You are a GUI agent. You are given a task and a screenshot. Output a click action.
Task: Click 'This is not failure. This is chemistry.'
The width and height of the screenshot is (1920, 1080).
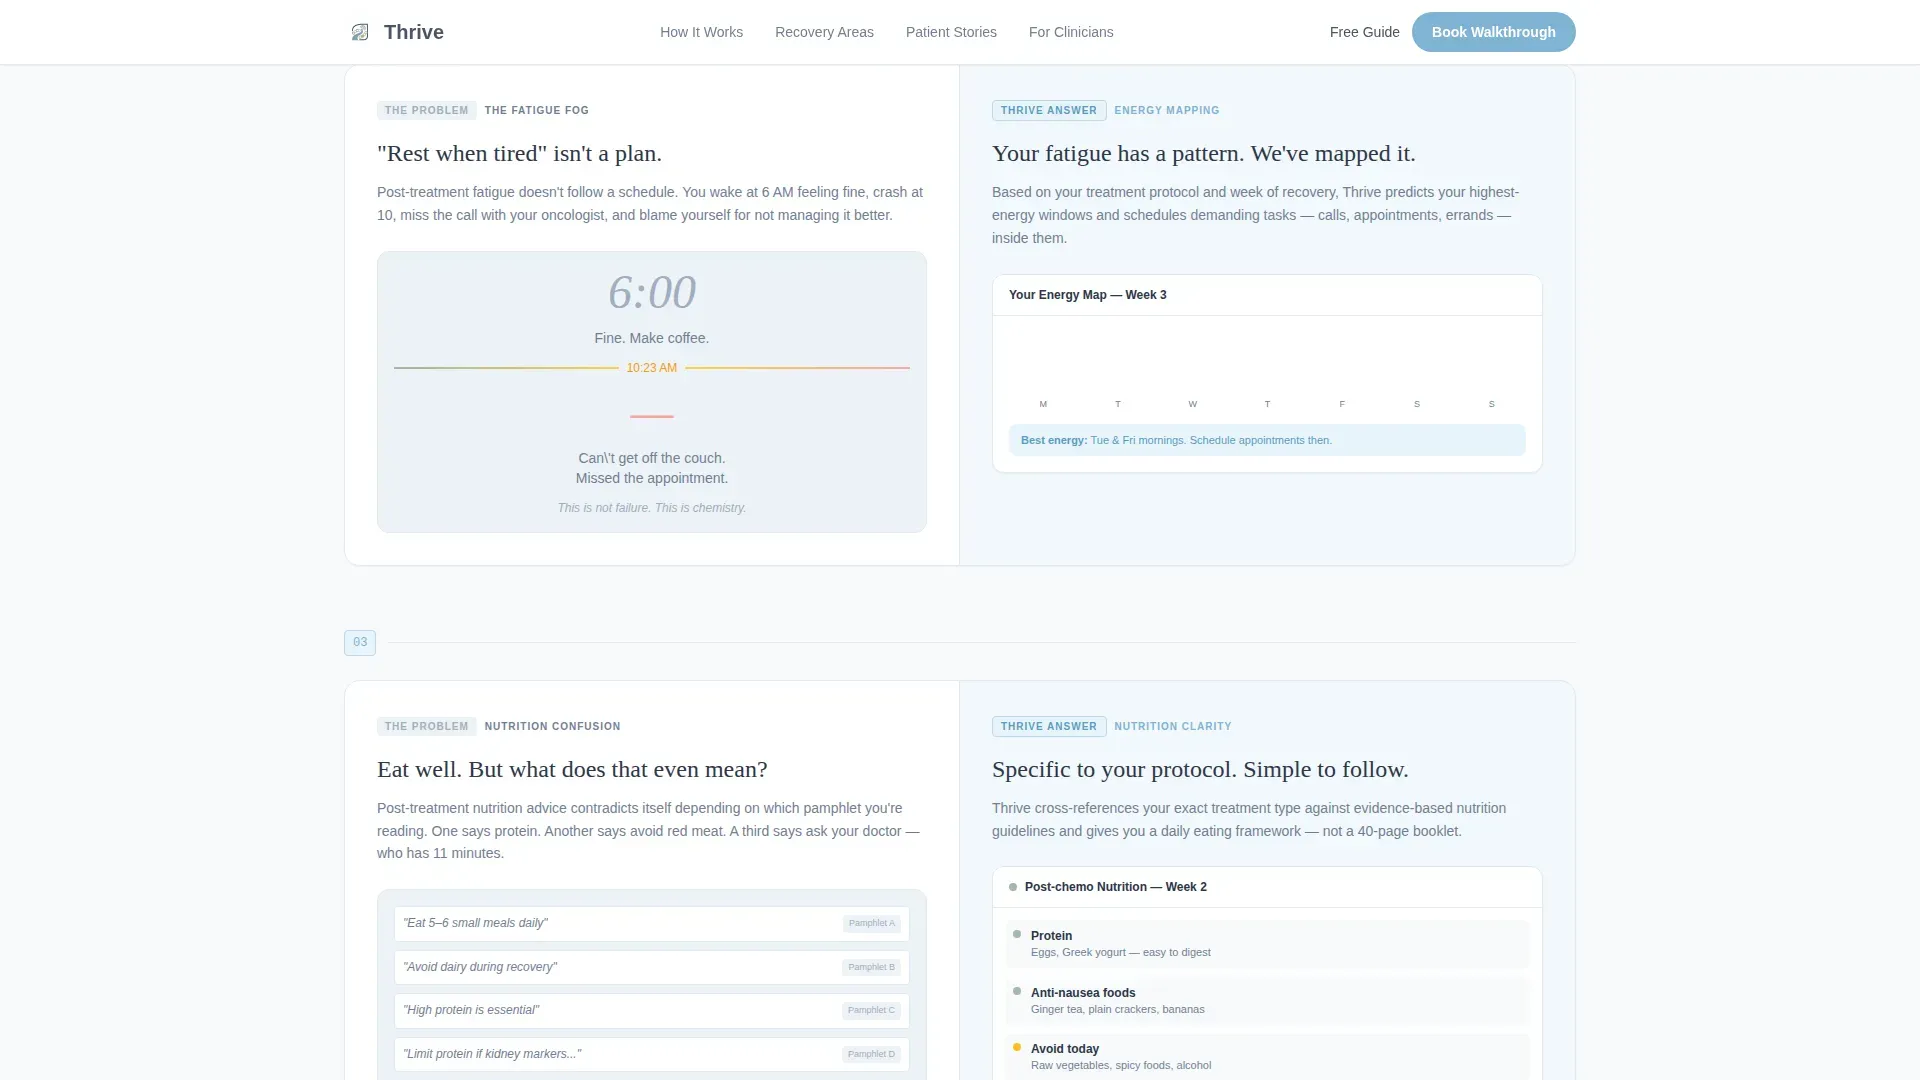(652, 508)
